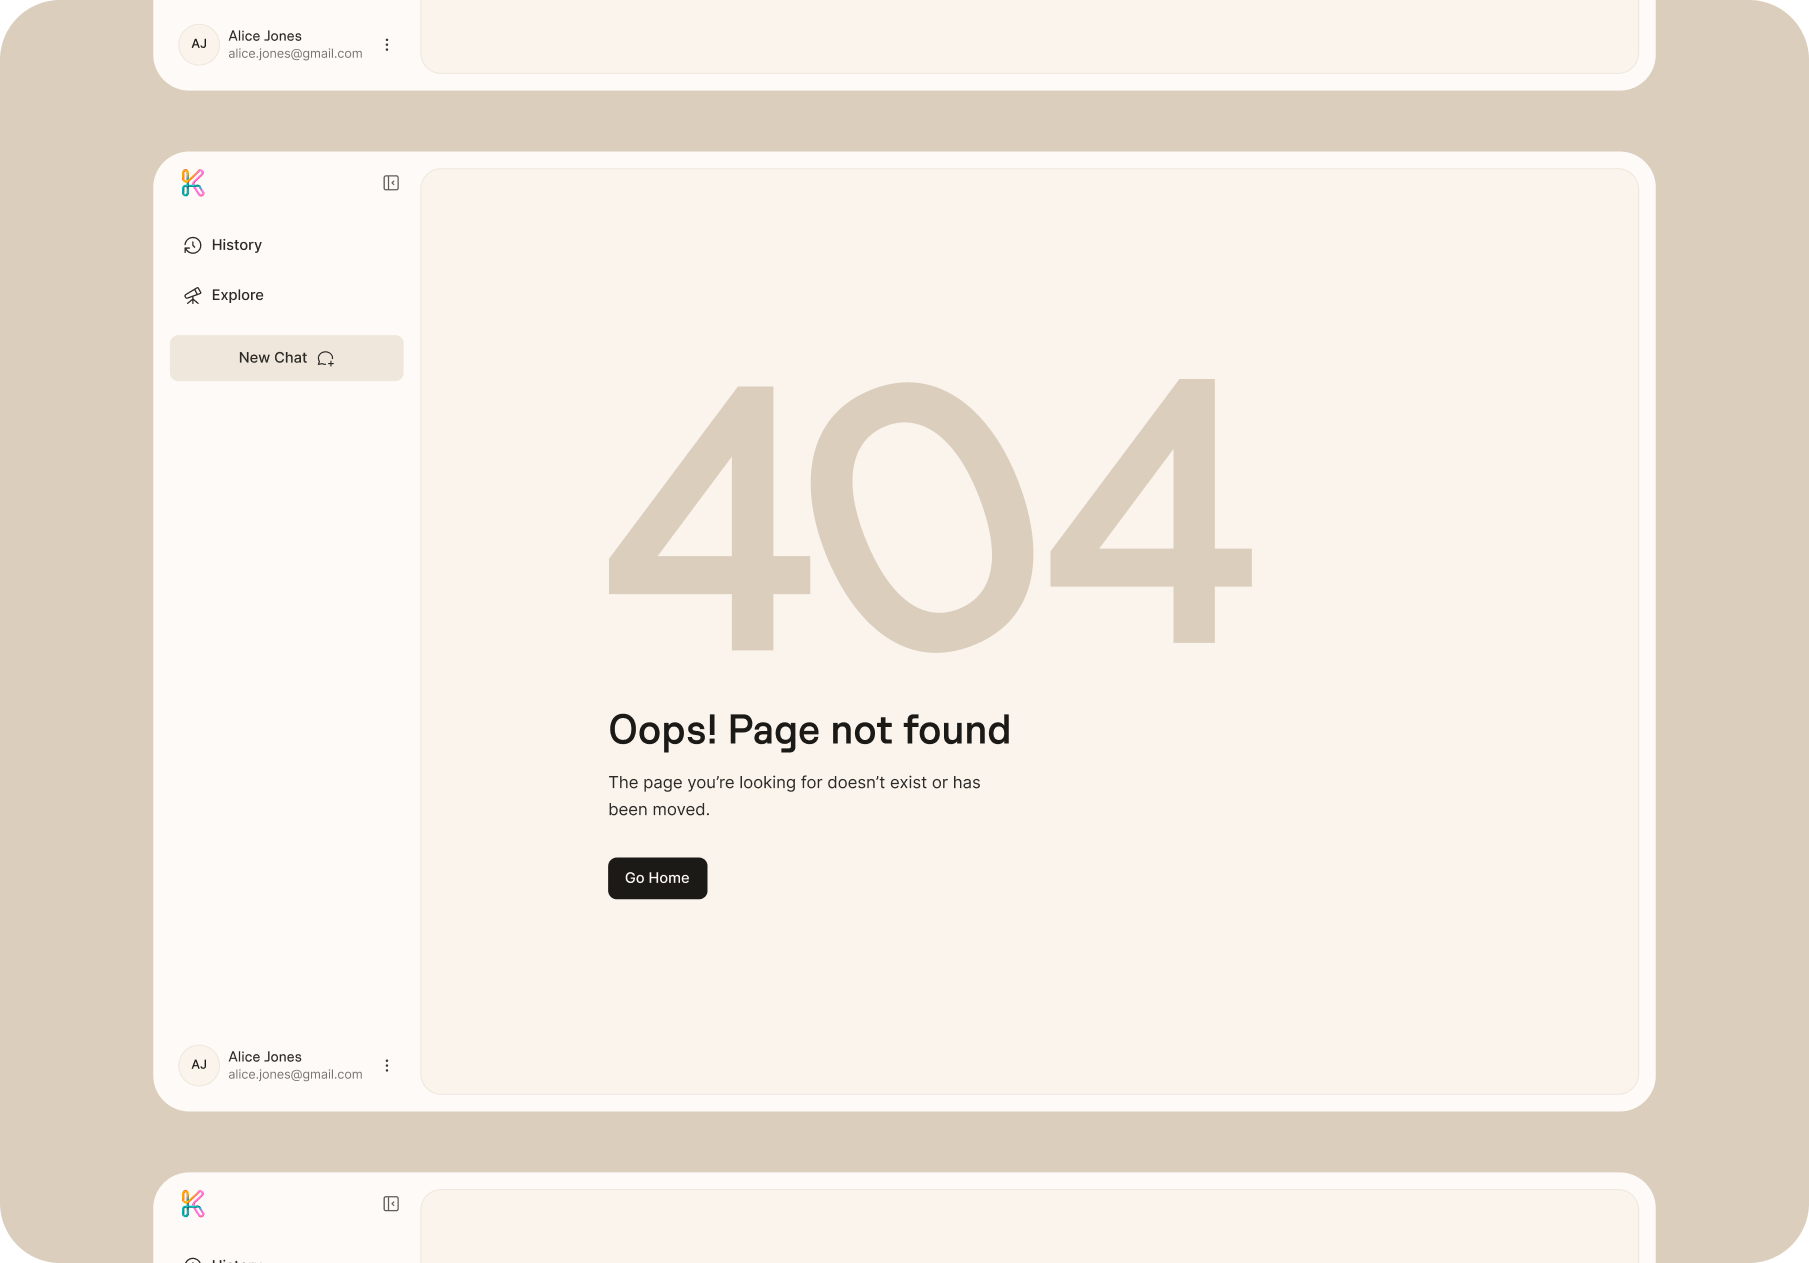Click the AJ avatar below New Chat

[x=199, y=1065]
